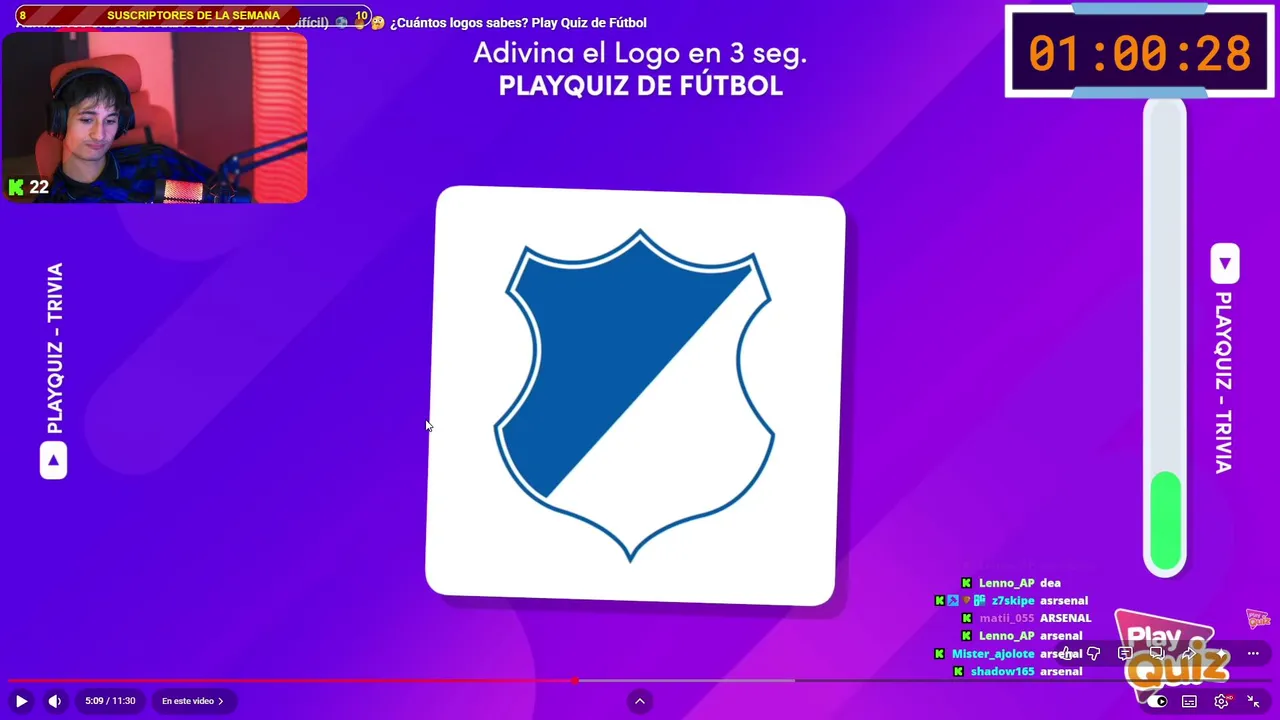Click the uppercase 'ARSENAL' chat message
Screen dimensions: 1280x720
(1065, 618)
